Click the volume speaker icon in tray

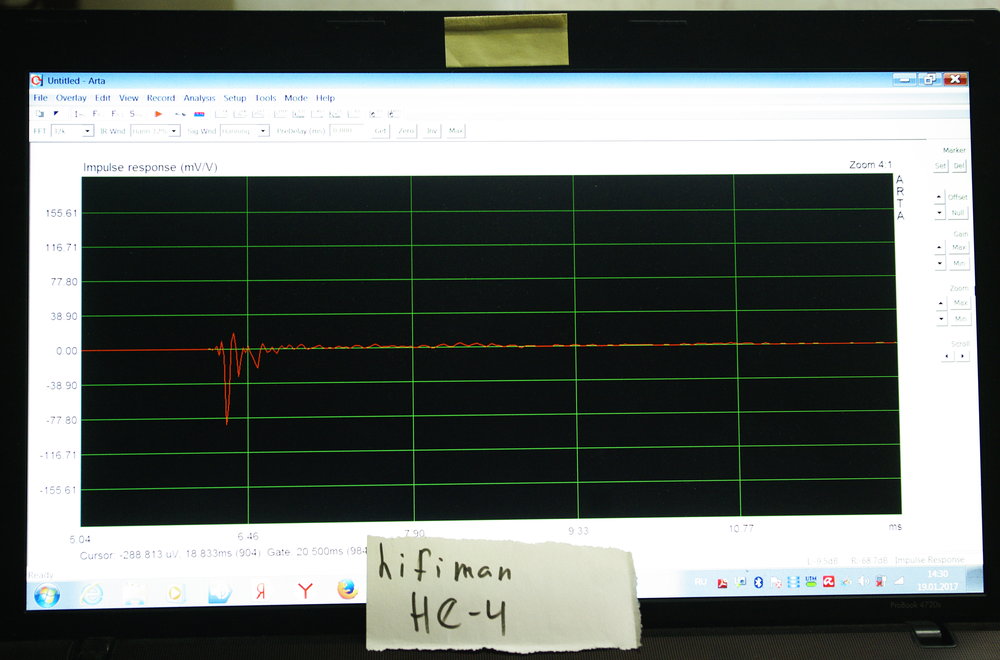(862, 582)
